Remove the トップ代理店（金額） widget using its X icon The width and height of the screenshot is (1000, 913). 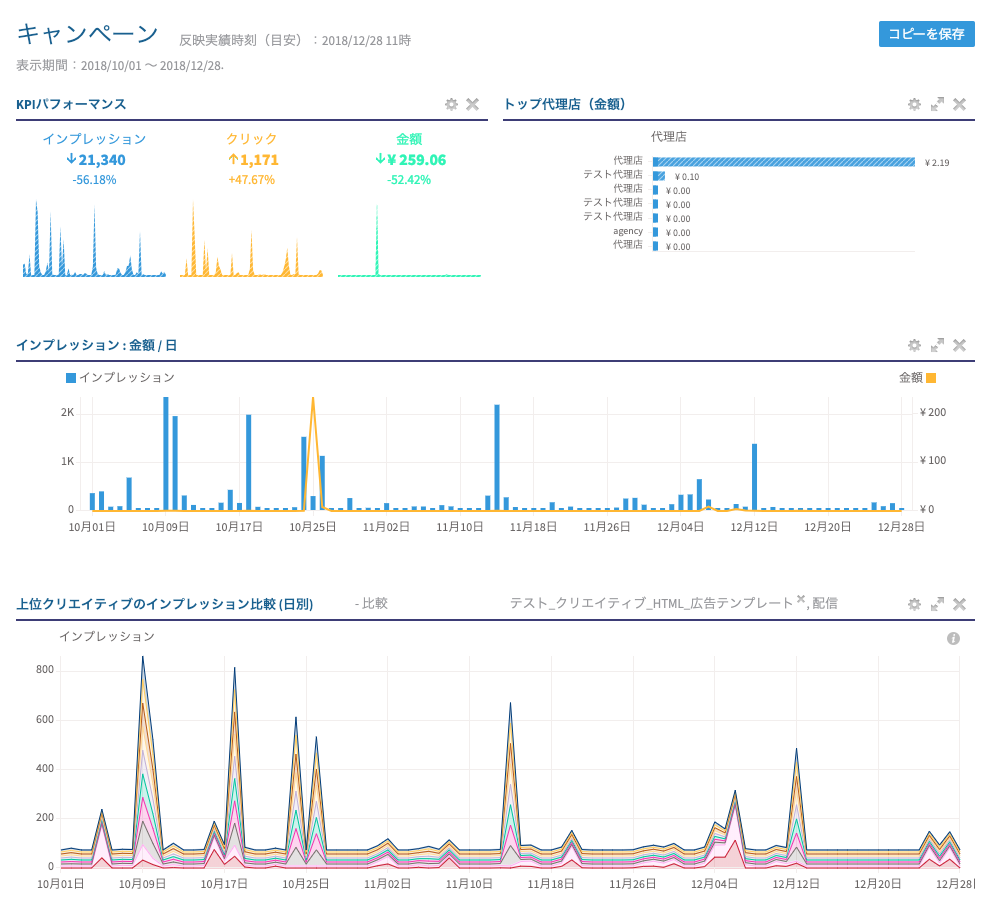[x=959, y=104]
